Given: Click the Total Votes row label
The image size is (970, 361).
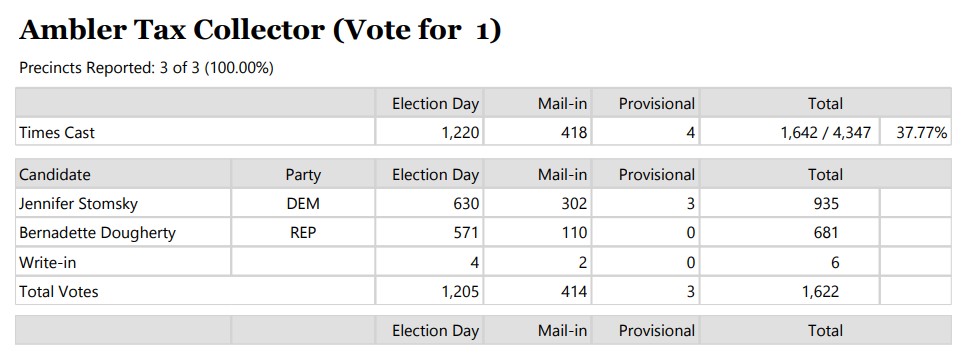Looking at the screenshot, I should (x=59, y=291).
